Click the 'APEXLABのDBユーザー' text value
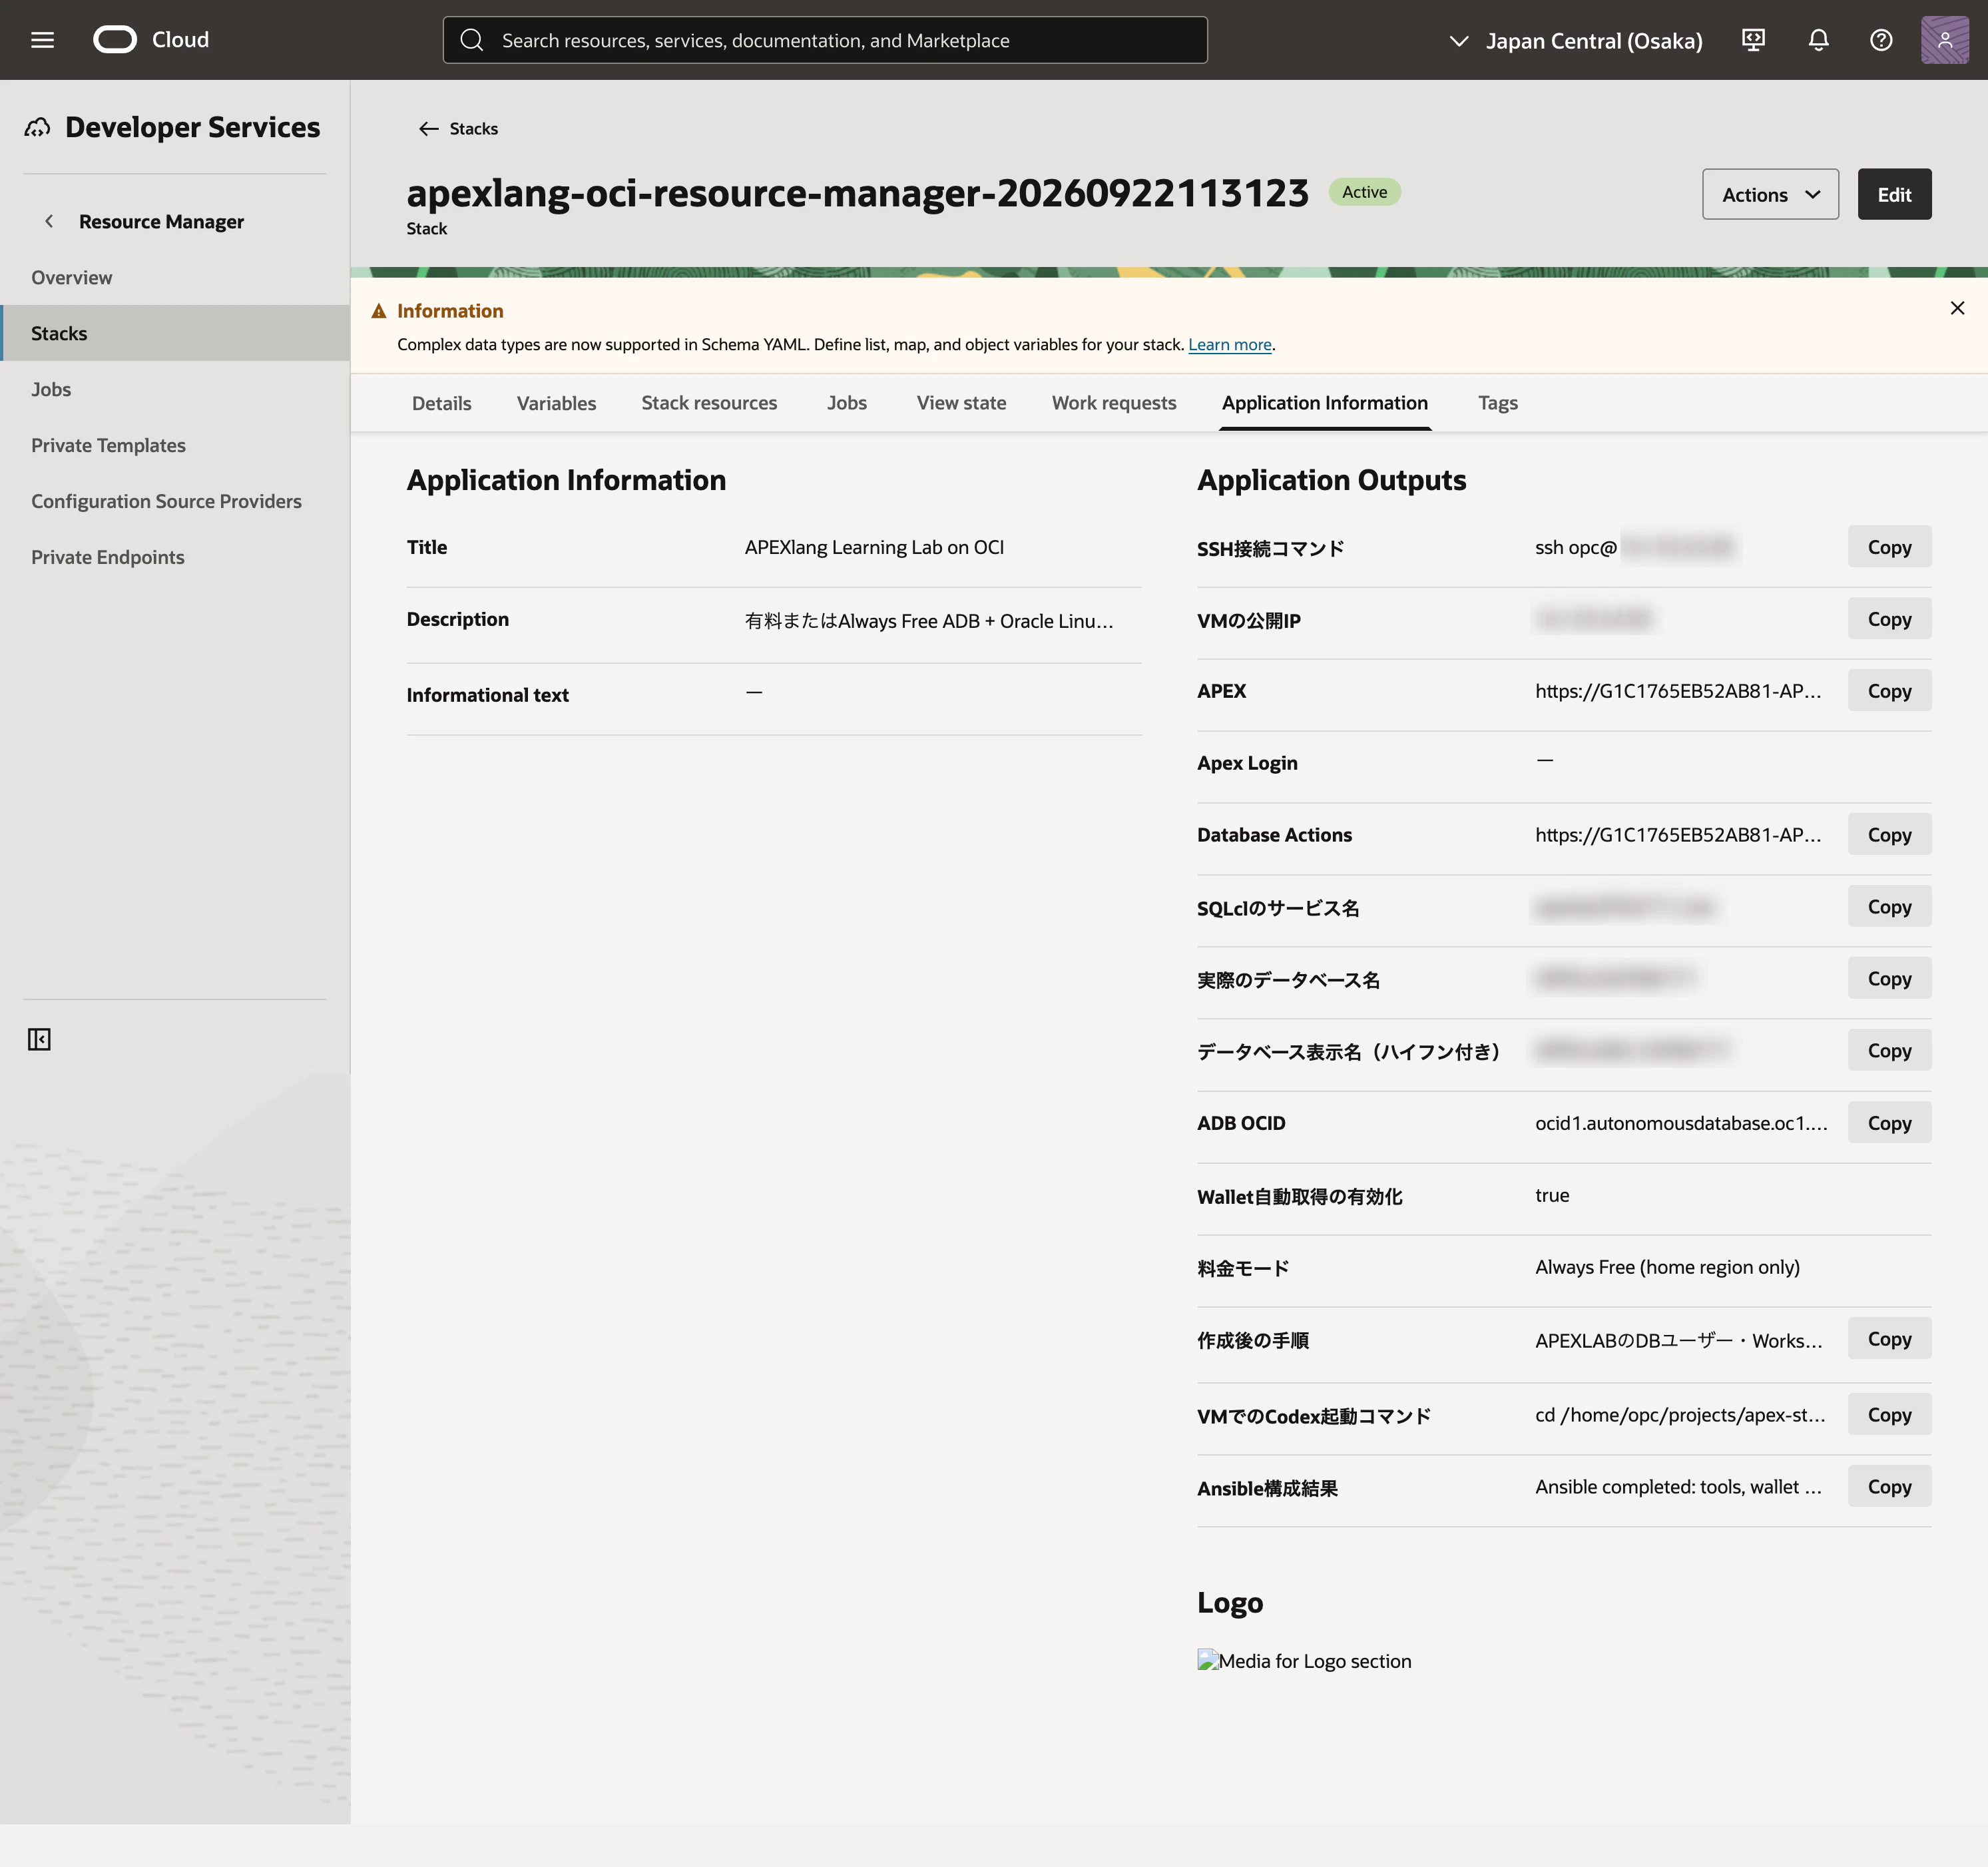Viewport: 1988px width, 1867px height. tap(1678, 1340)
